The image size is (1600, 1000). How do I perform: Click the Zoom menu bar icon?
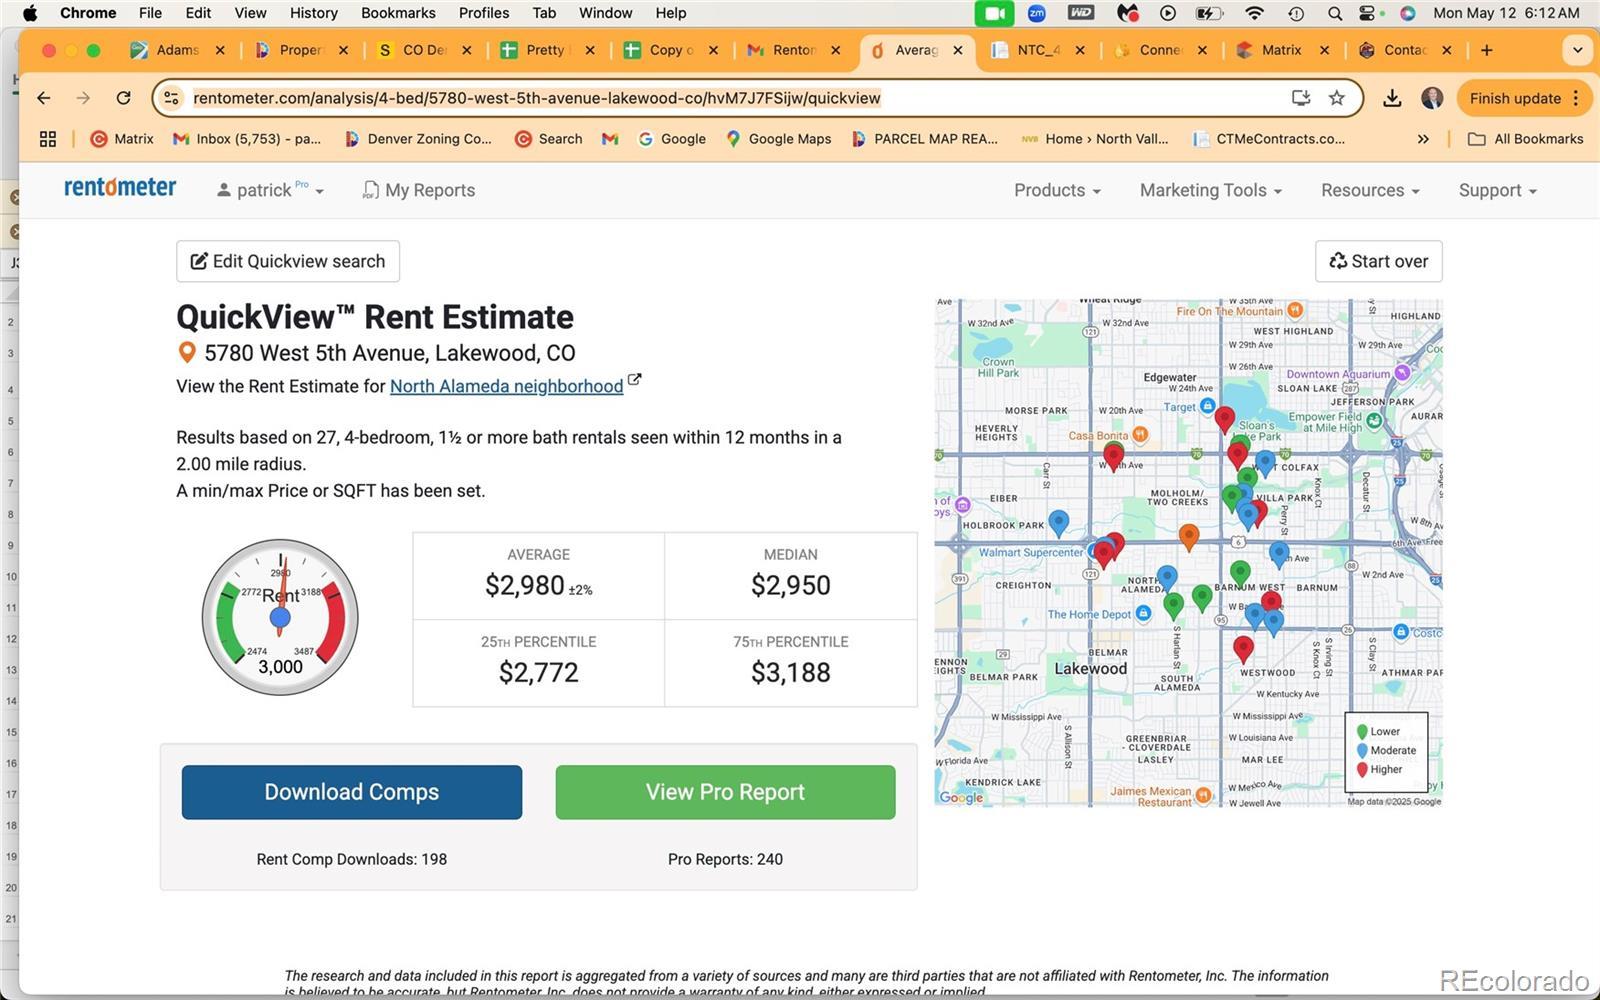1037,13
